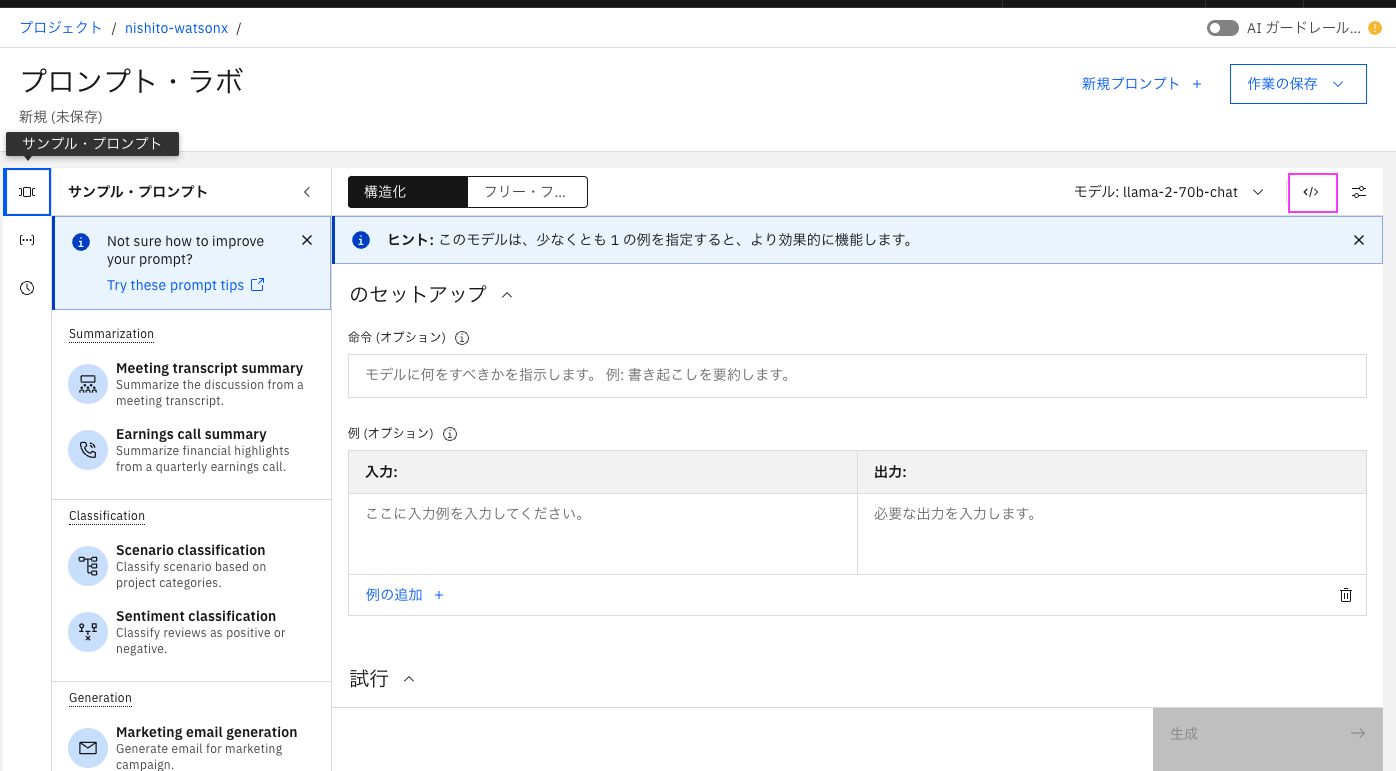This screenshot has width=1396, height=771.
Task: Switch to the フリー・フ... tab
Action: click(527, 192)
